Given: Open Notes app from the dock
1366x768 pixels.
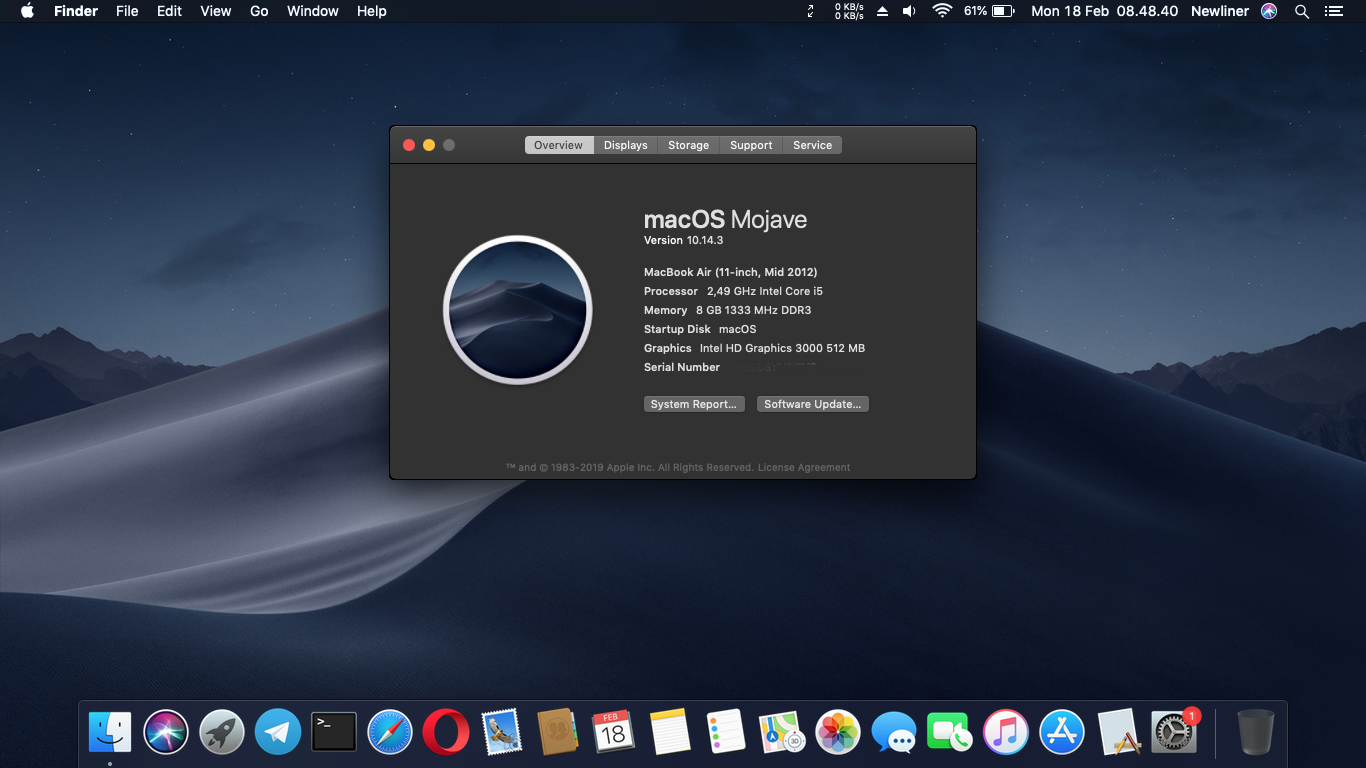Looking at the screenshot, I should (670, 732).
